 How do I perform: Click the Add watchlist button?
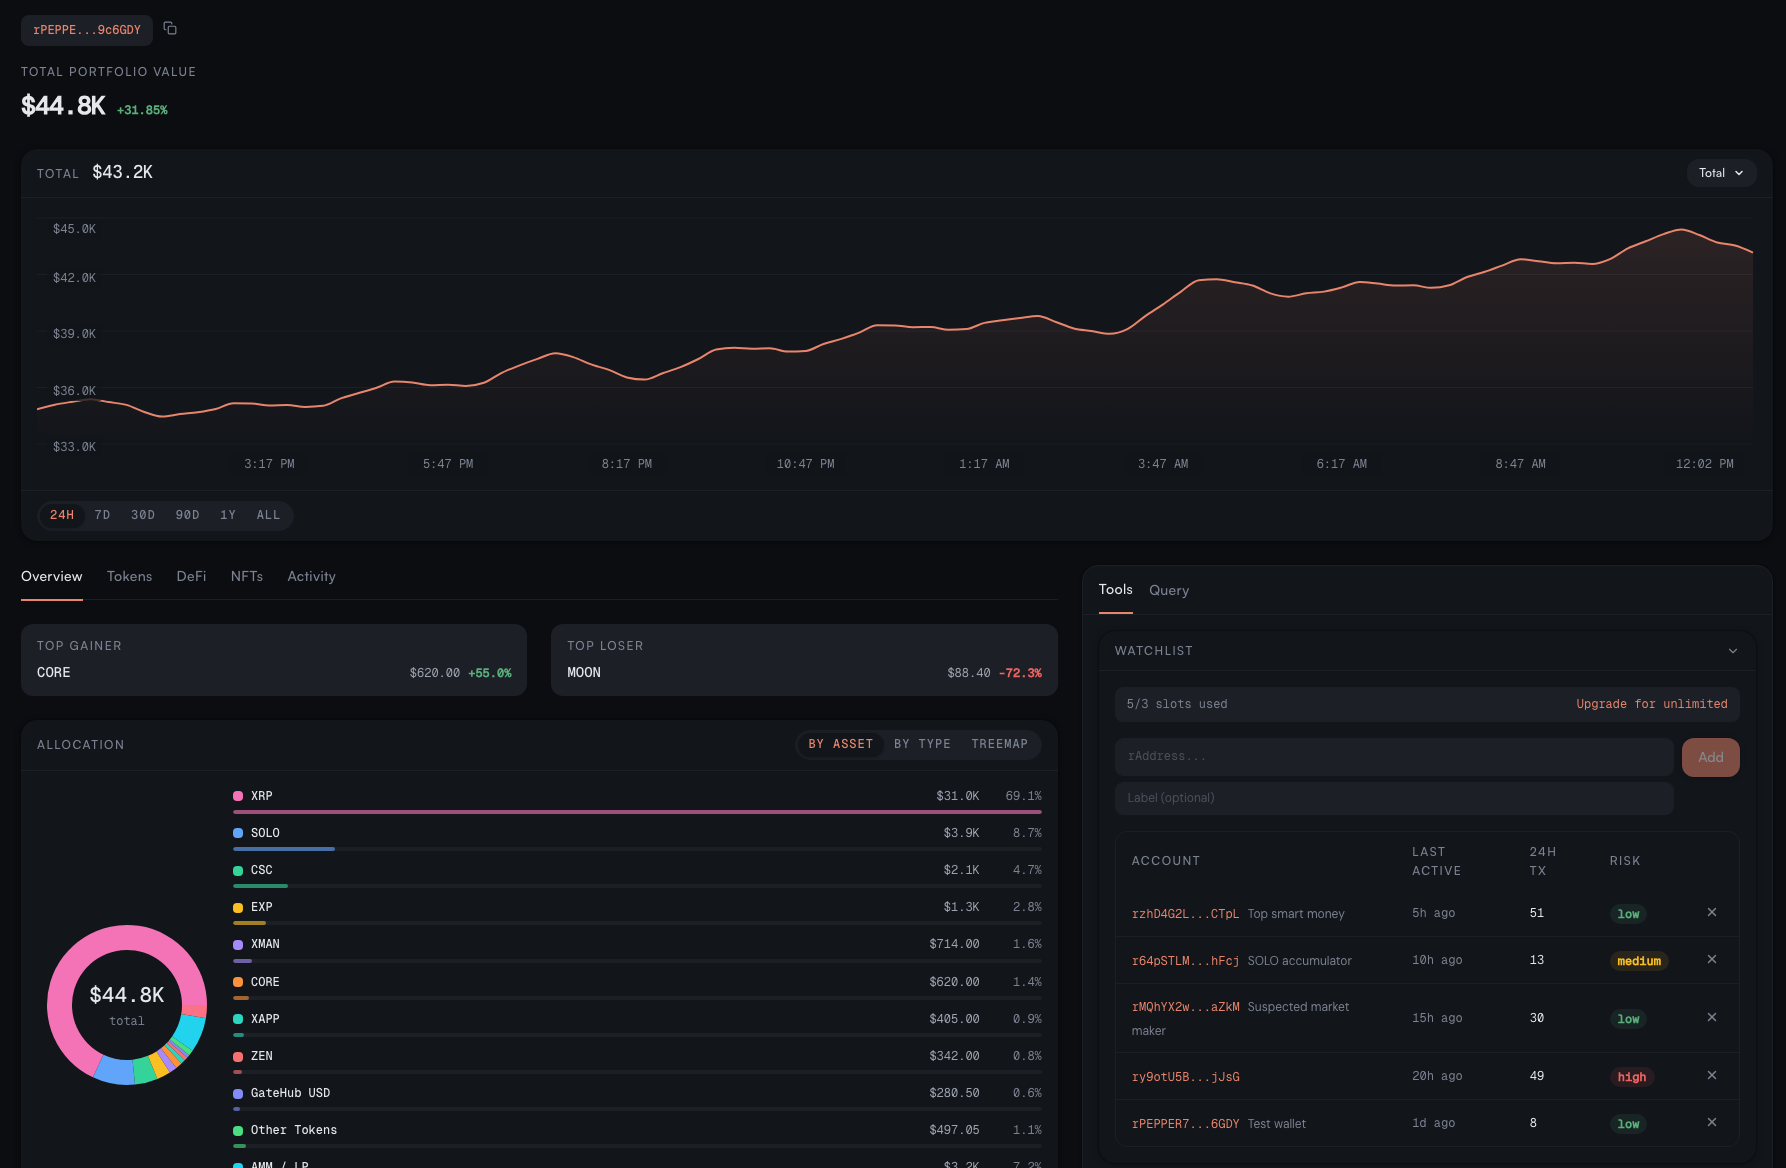coord(1710,757)
